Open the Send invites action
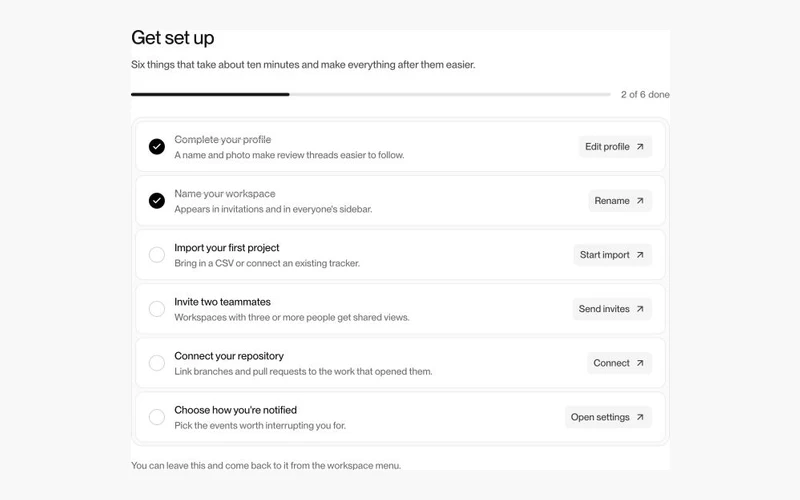 point(612,309)
